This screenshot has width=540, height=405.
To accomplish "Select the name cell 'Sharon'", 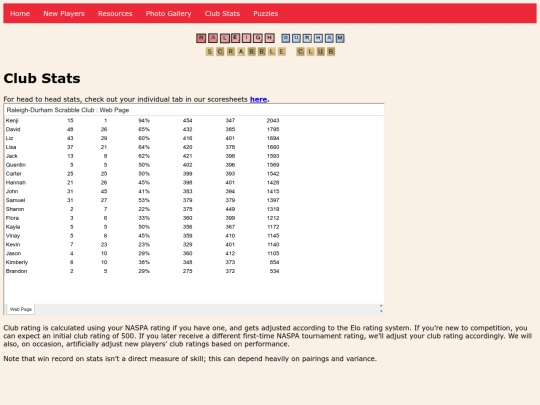I will click(15, 209).
